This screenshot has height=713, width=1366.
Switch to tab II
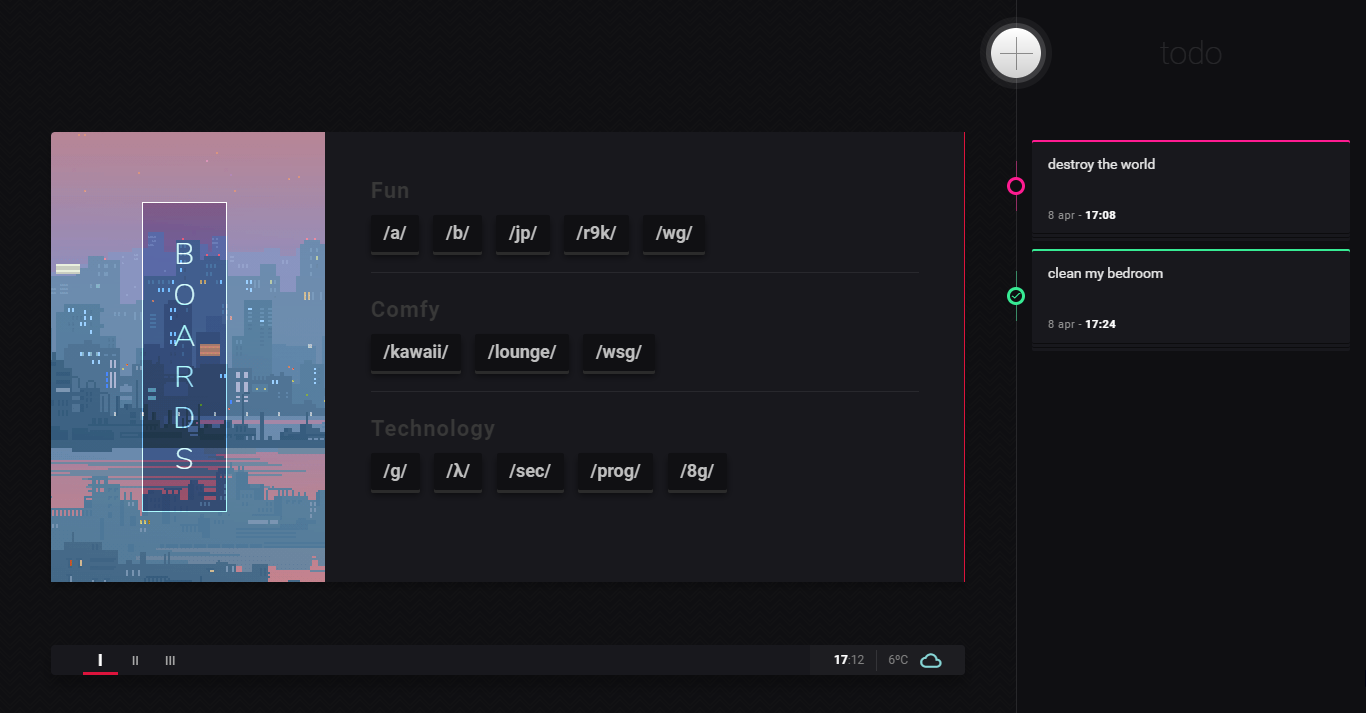135,660
